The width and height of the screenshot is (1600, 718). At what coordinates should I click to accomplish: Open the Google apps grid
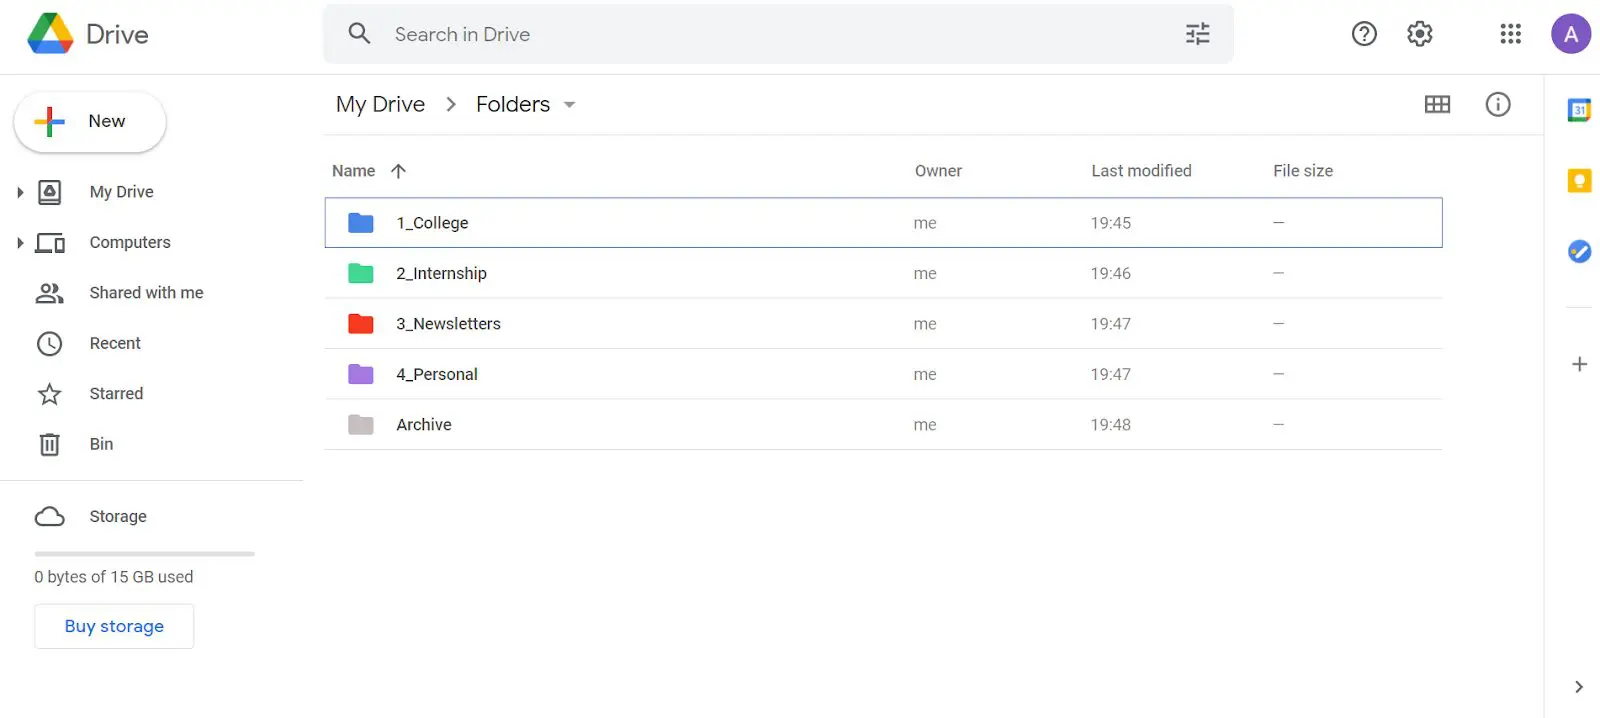(1510, 34)
